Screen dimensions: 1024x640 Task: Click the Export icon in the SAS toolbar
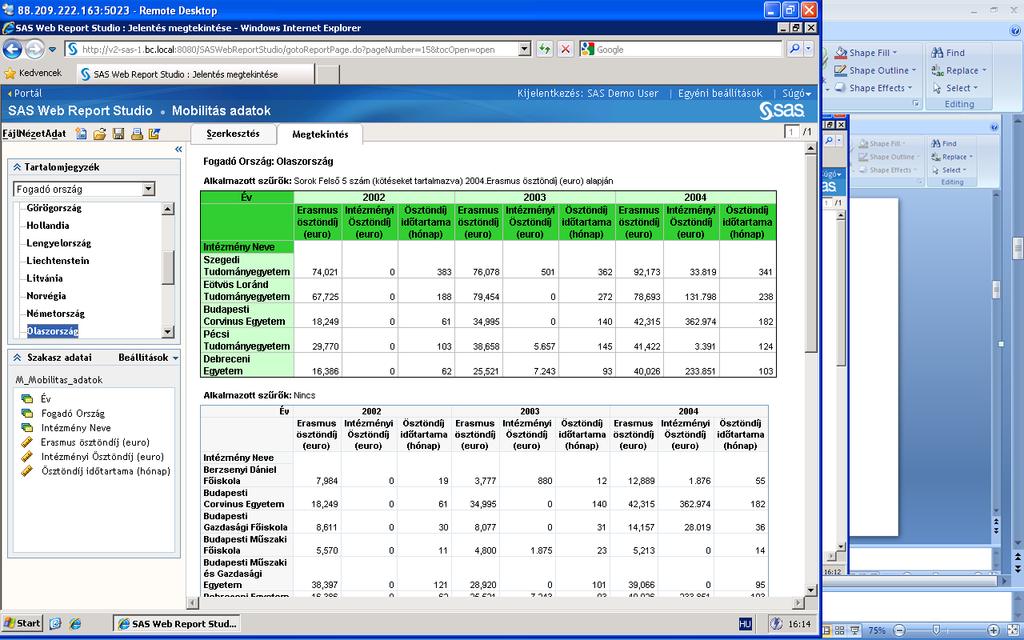154,134
